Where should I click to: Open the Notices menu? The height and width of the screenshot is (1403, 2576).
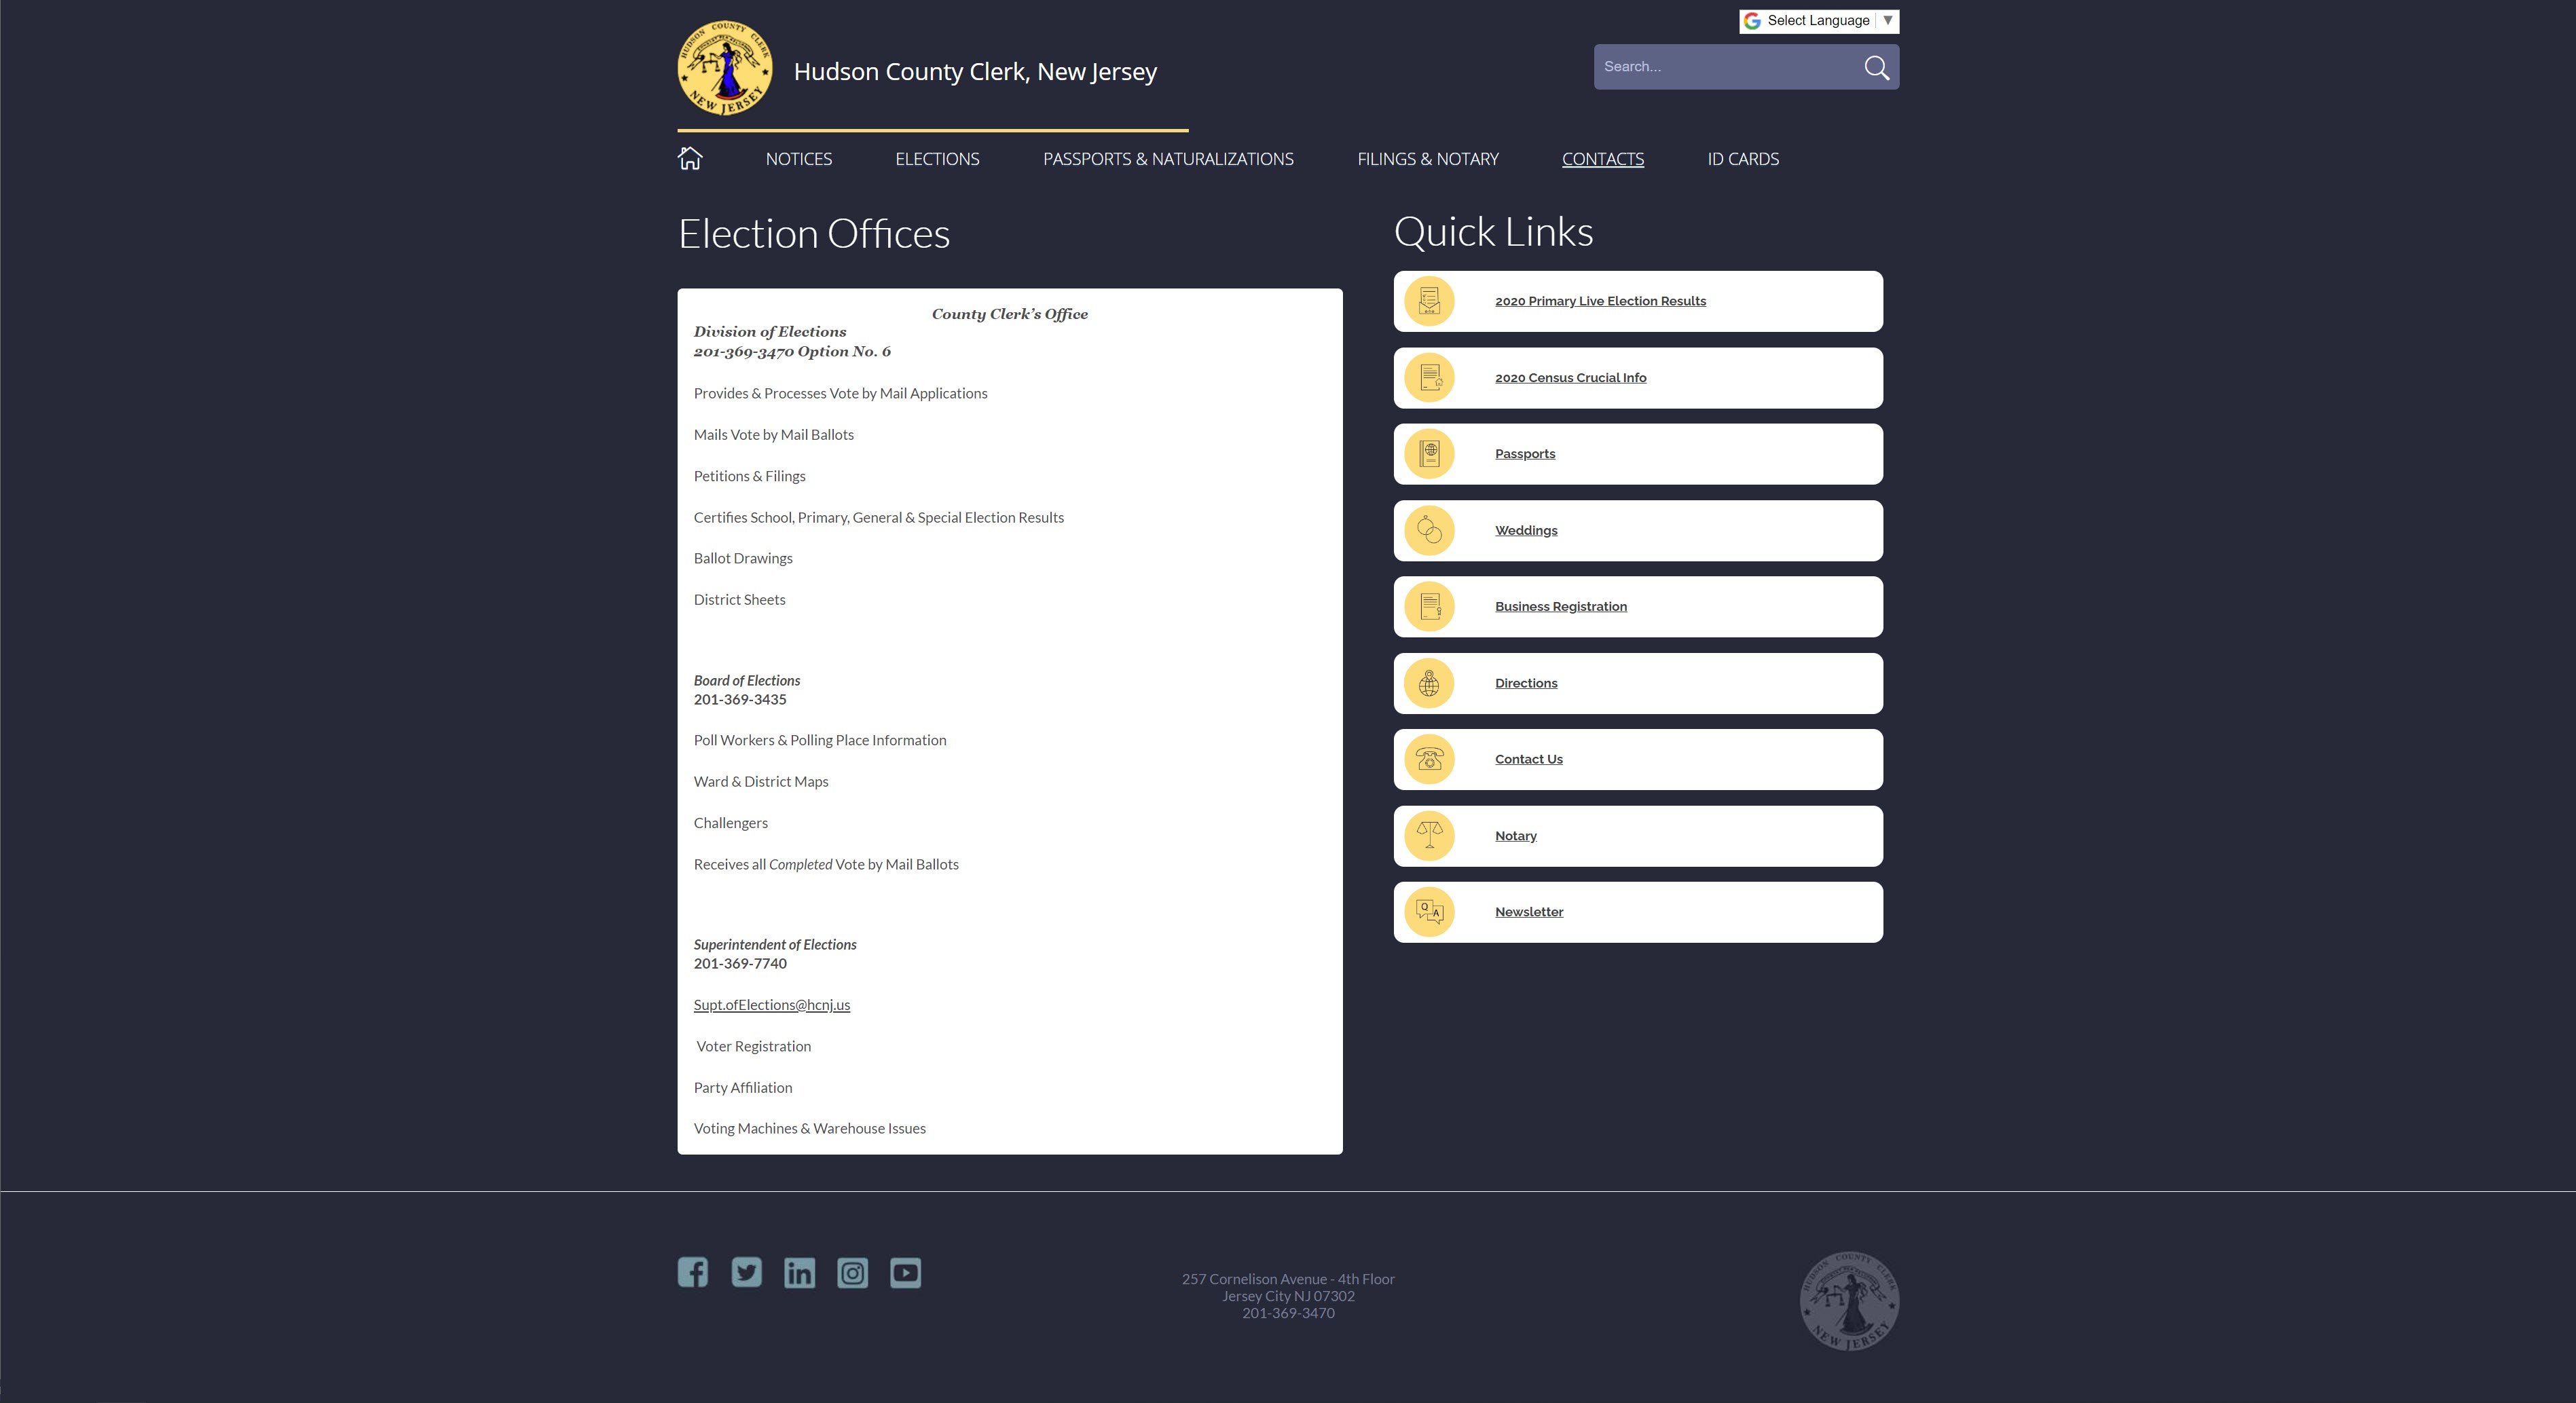pyautogui.click(x=798, y=159)
